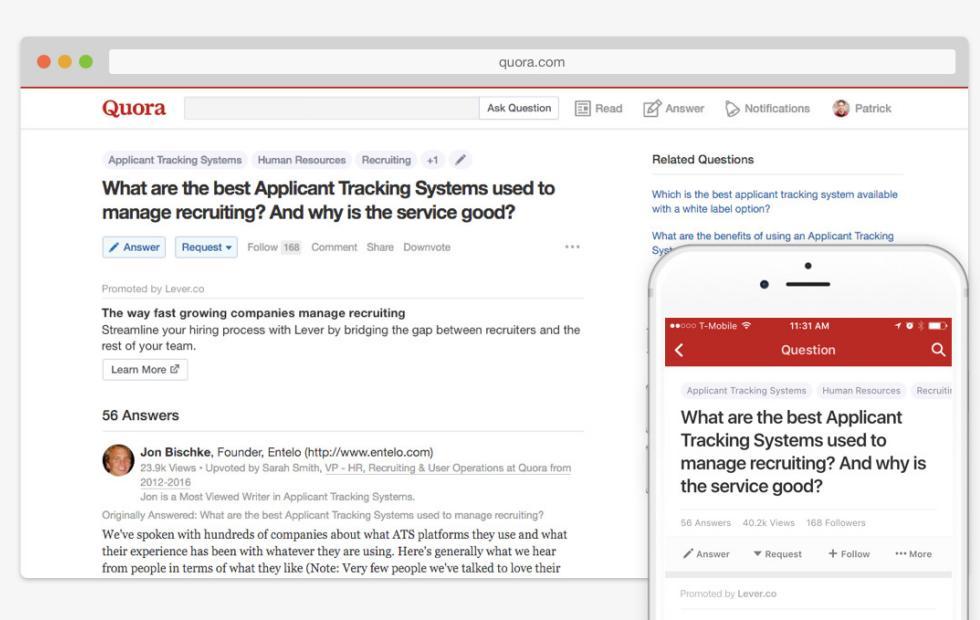
Task: Tap Applicant Tracking Systems tag on phone
Action: point(746,391)
